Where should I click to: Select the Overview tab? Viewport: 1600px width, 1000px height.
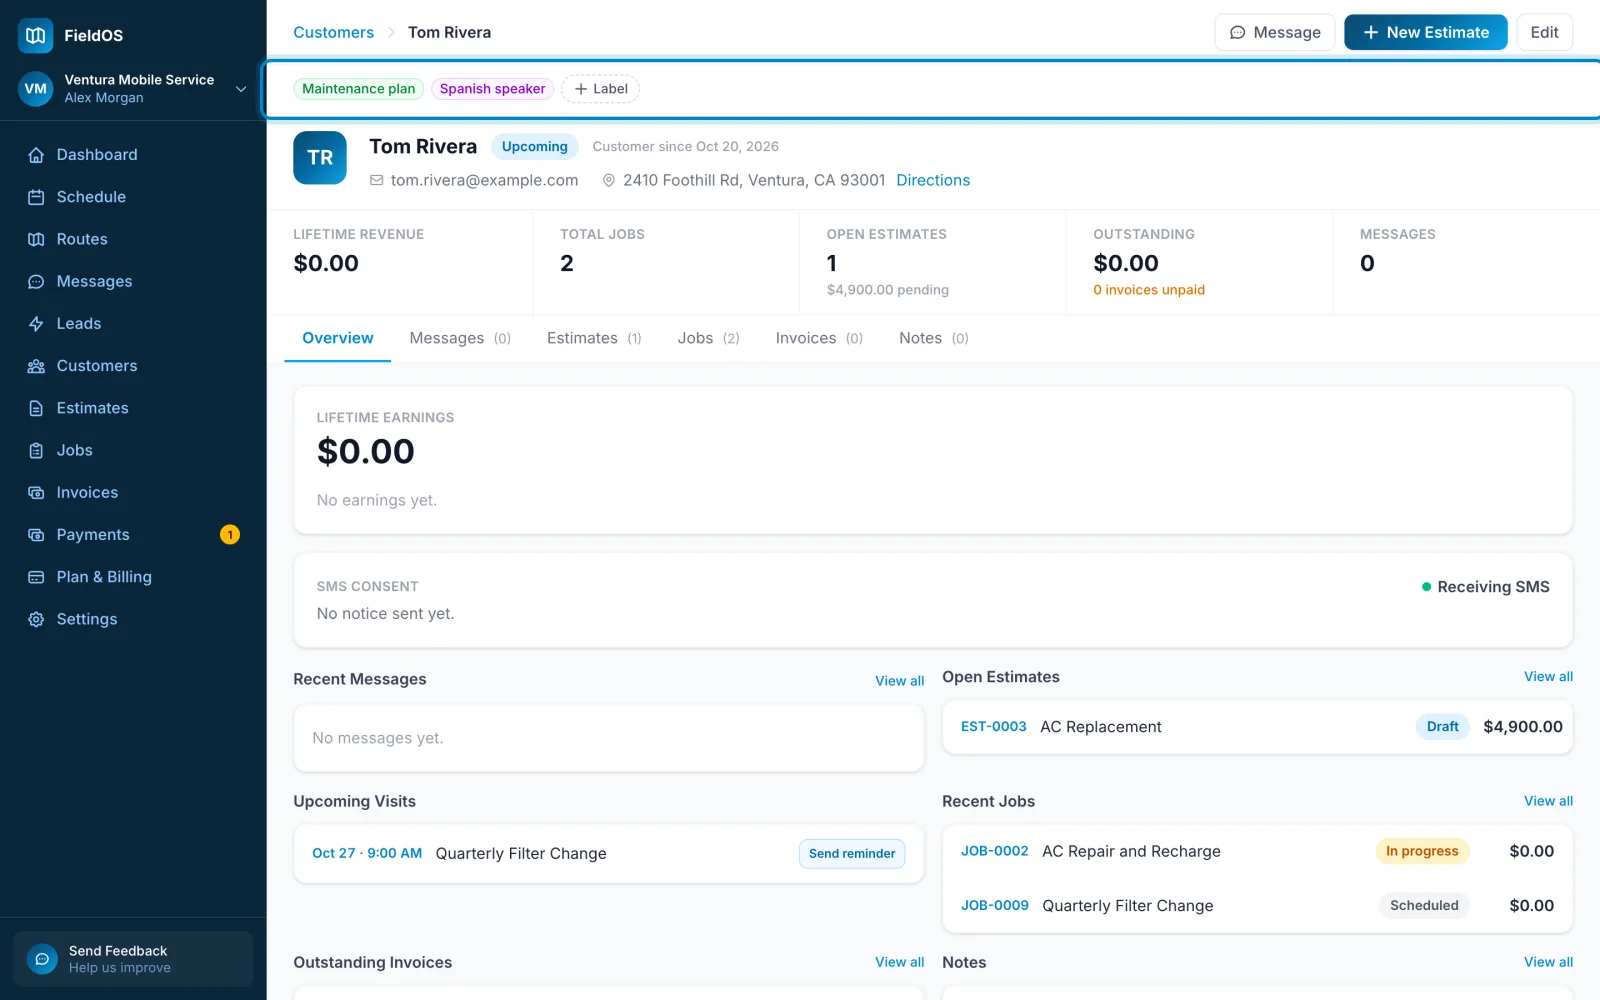click(x=338, y=338)
